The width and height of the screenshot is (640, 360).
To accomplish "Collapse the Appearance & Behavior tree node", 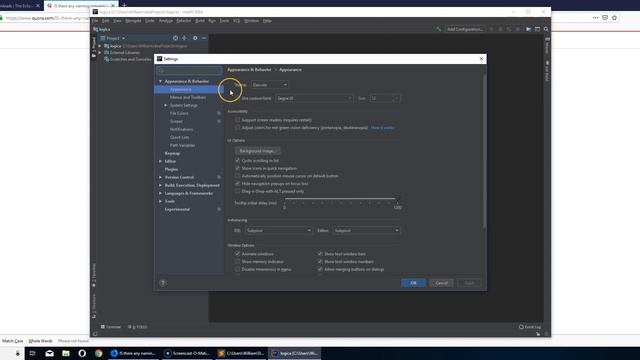I will [160, 81].
